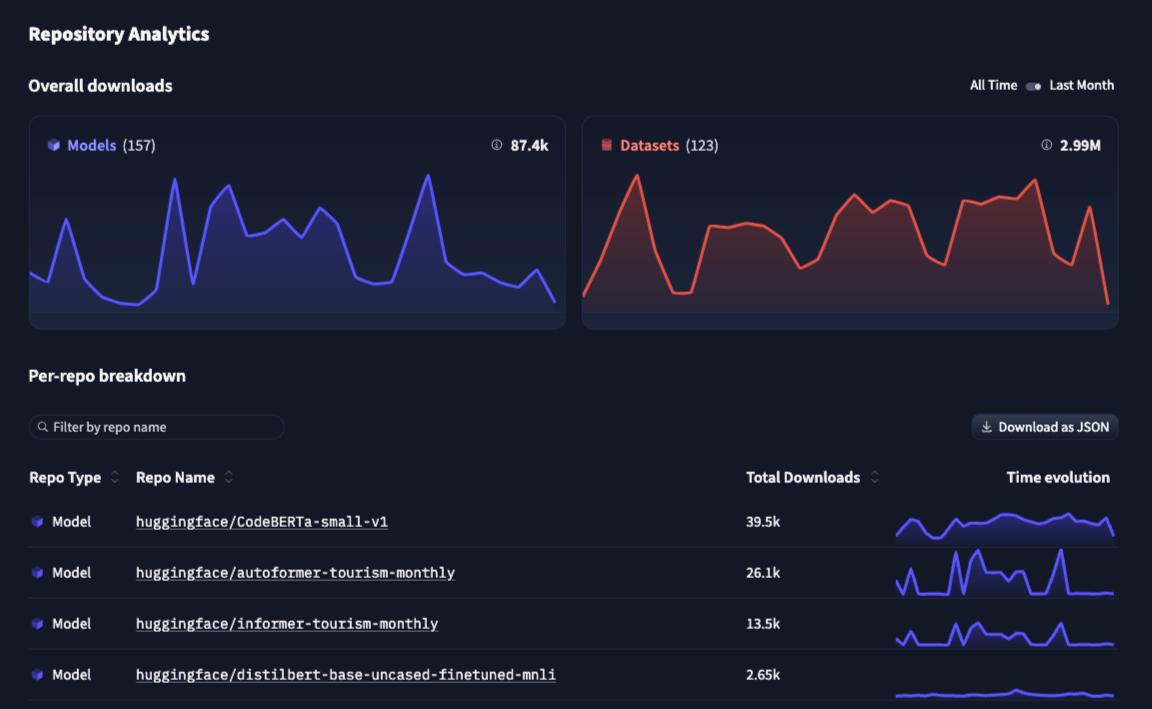1152x709 pixels.
Task: Click the Models downloads sparkline chart
Action: pyautogui.click(x=297, y=240)
